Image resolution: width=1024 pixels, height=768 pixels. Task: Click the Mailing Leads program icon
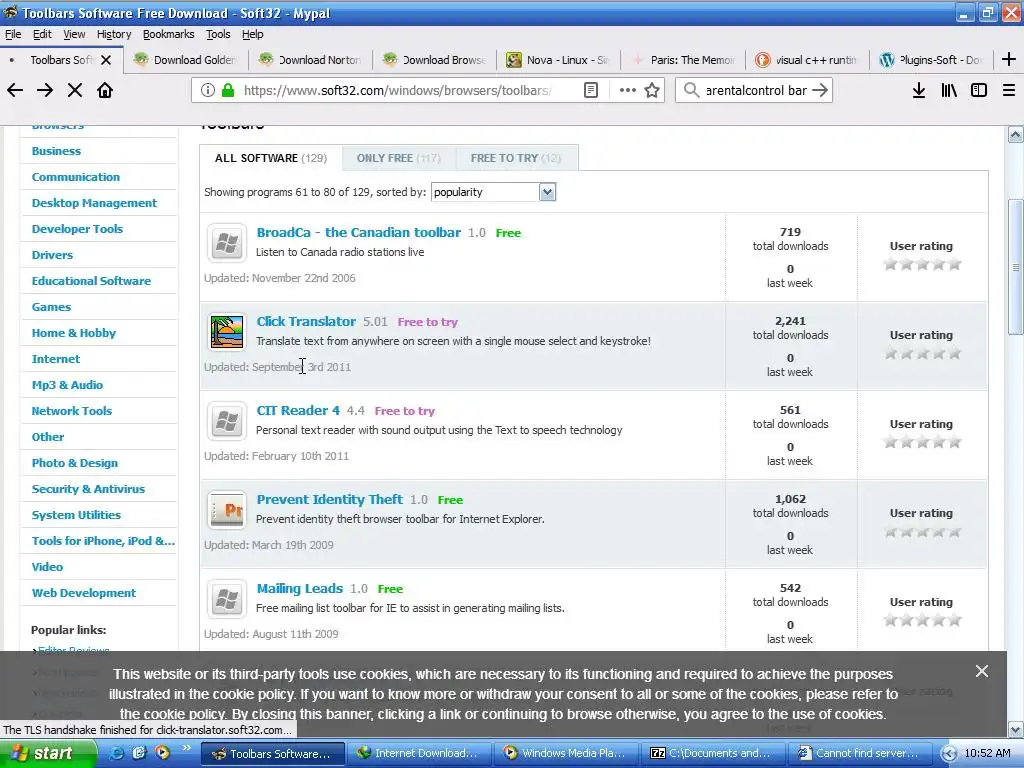tap(227, 599)
